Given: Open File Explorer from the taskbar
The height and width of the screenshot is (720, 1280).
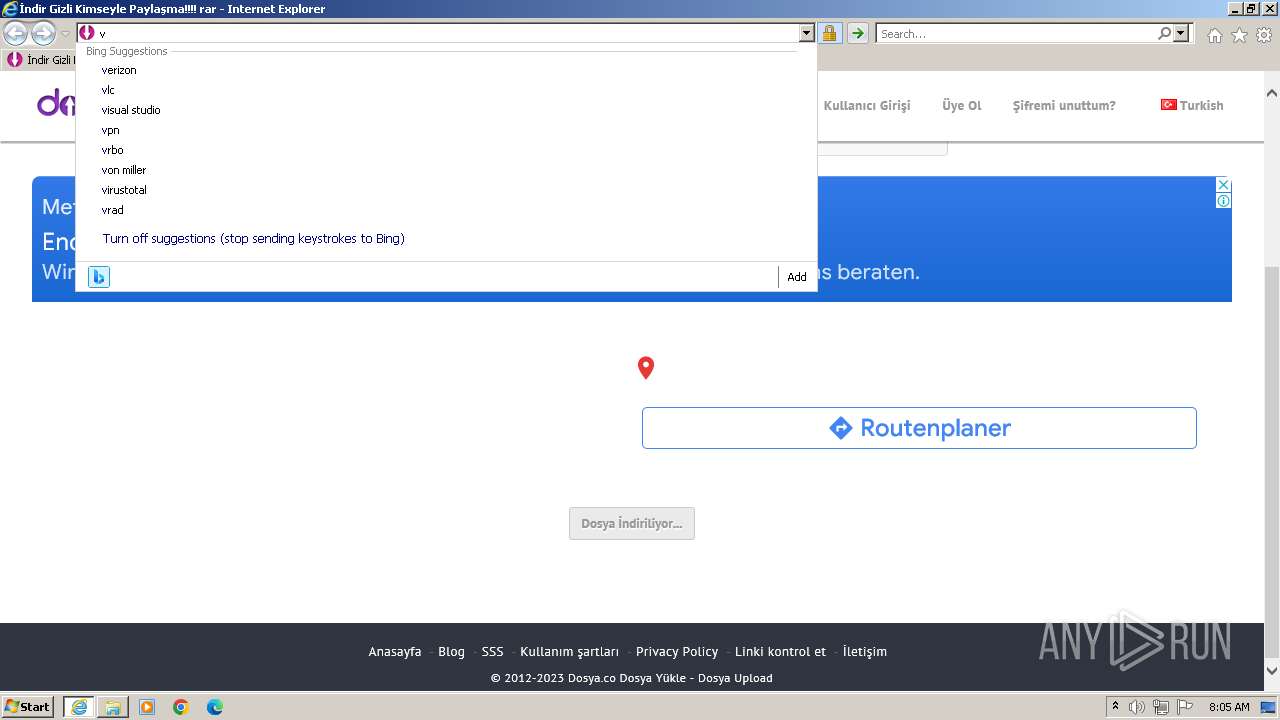Looking at the screenshot, I should pyautogui.click(x=113, y=706).
